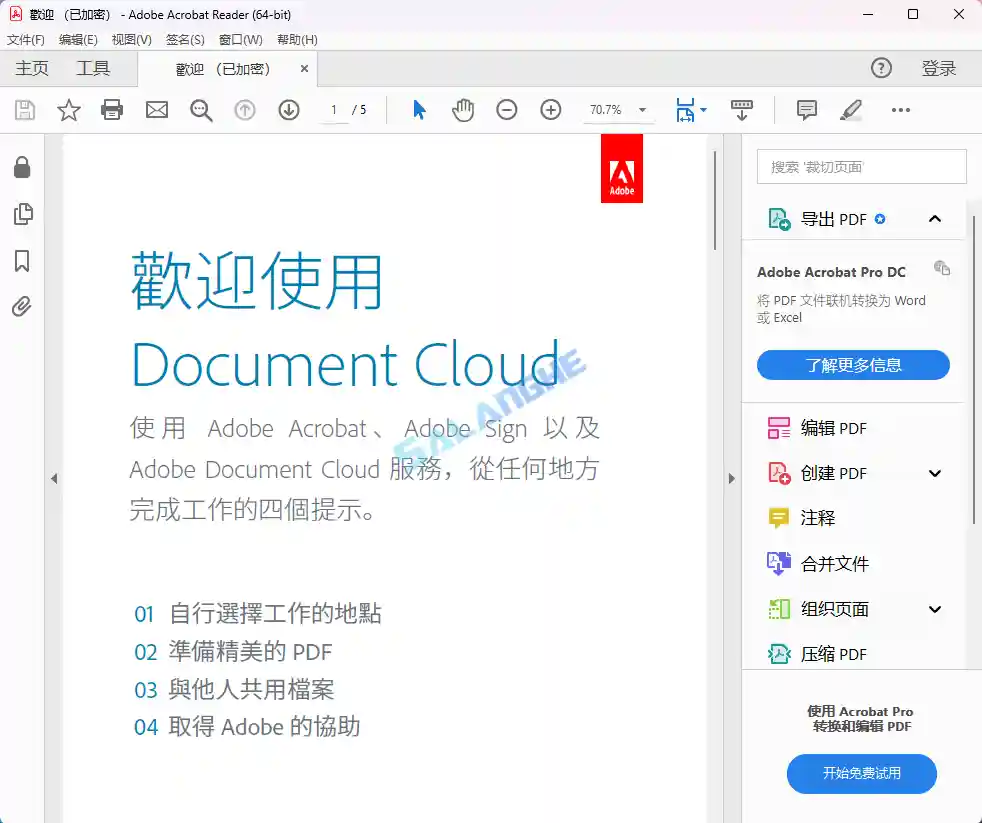Select the text selection arrow tool
The width and height of the screenshot is (982, 823).
pyautogui.click(x=419, y=110)
